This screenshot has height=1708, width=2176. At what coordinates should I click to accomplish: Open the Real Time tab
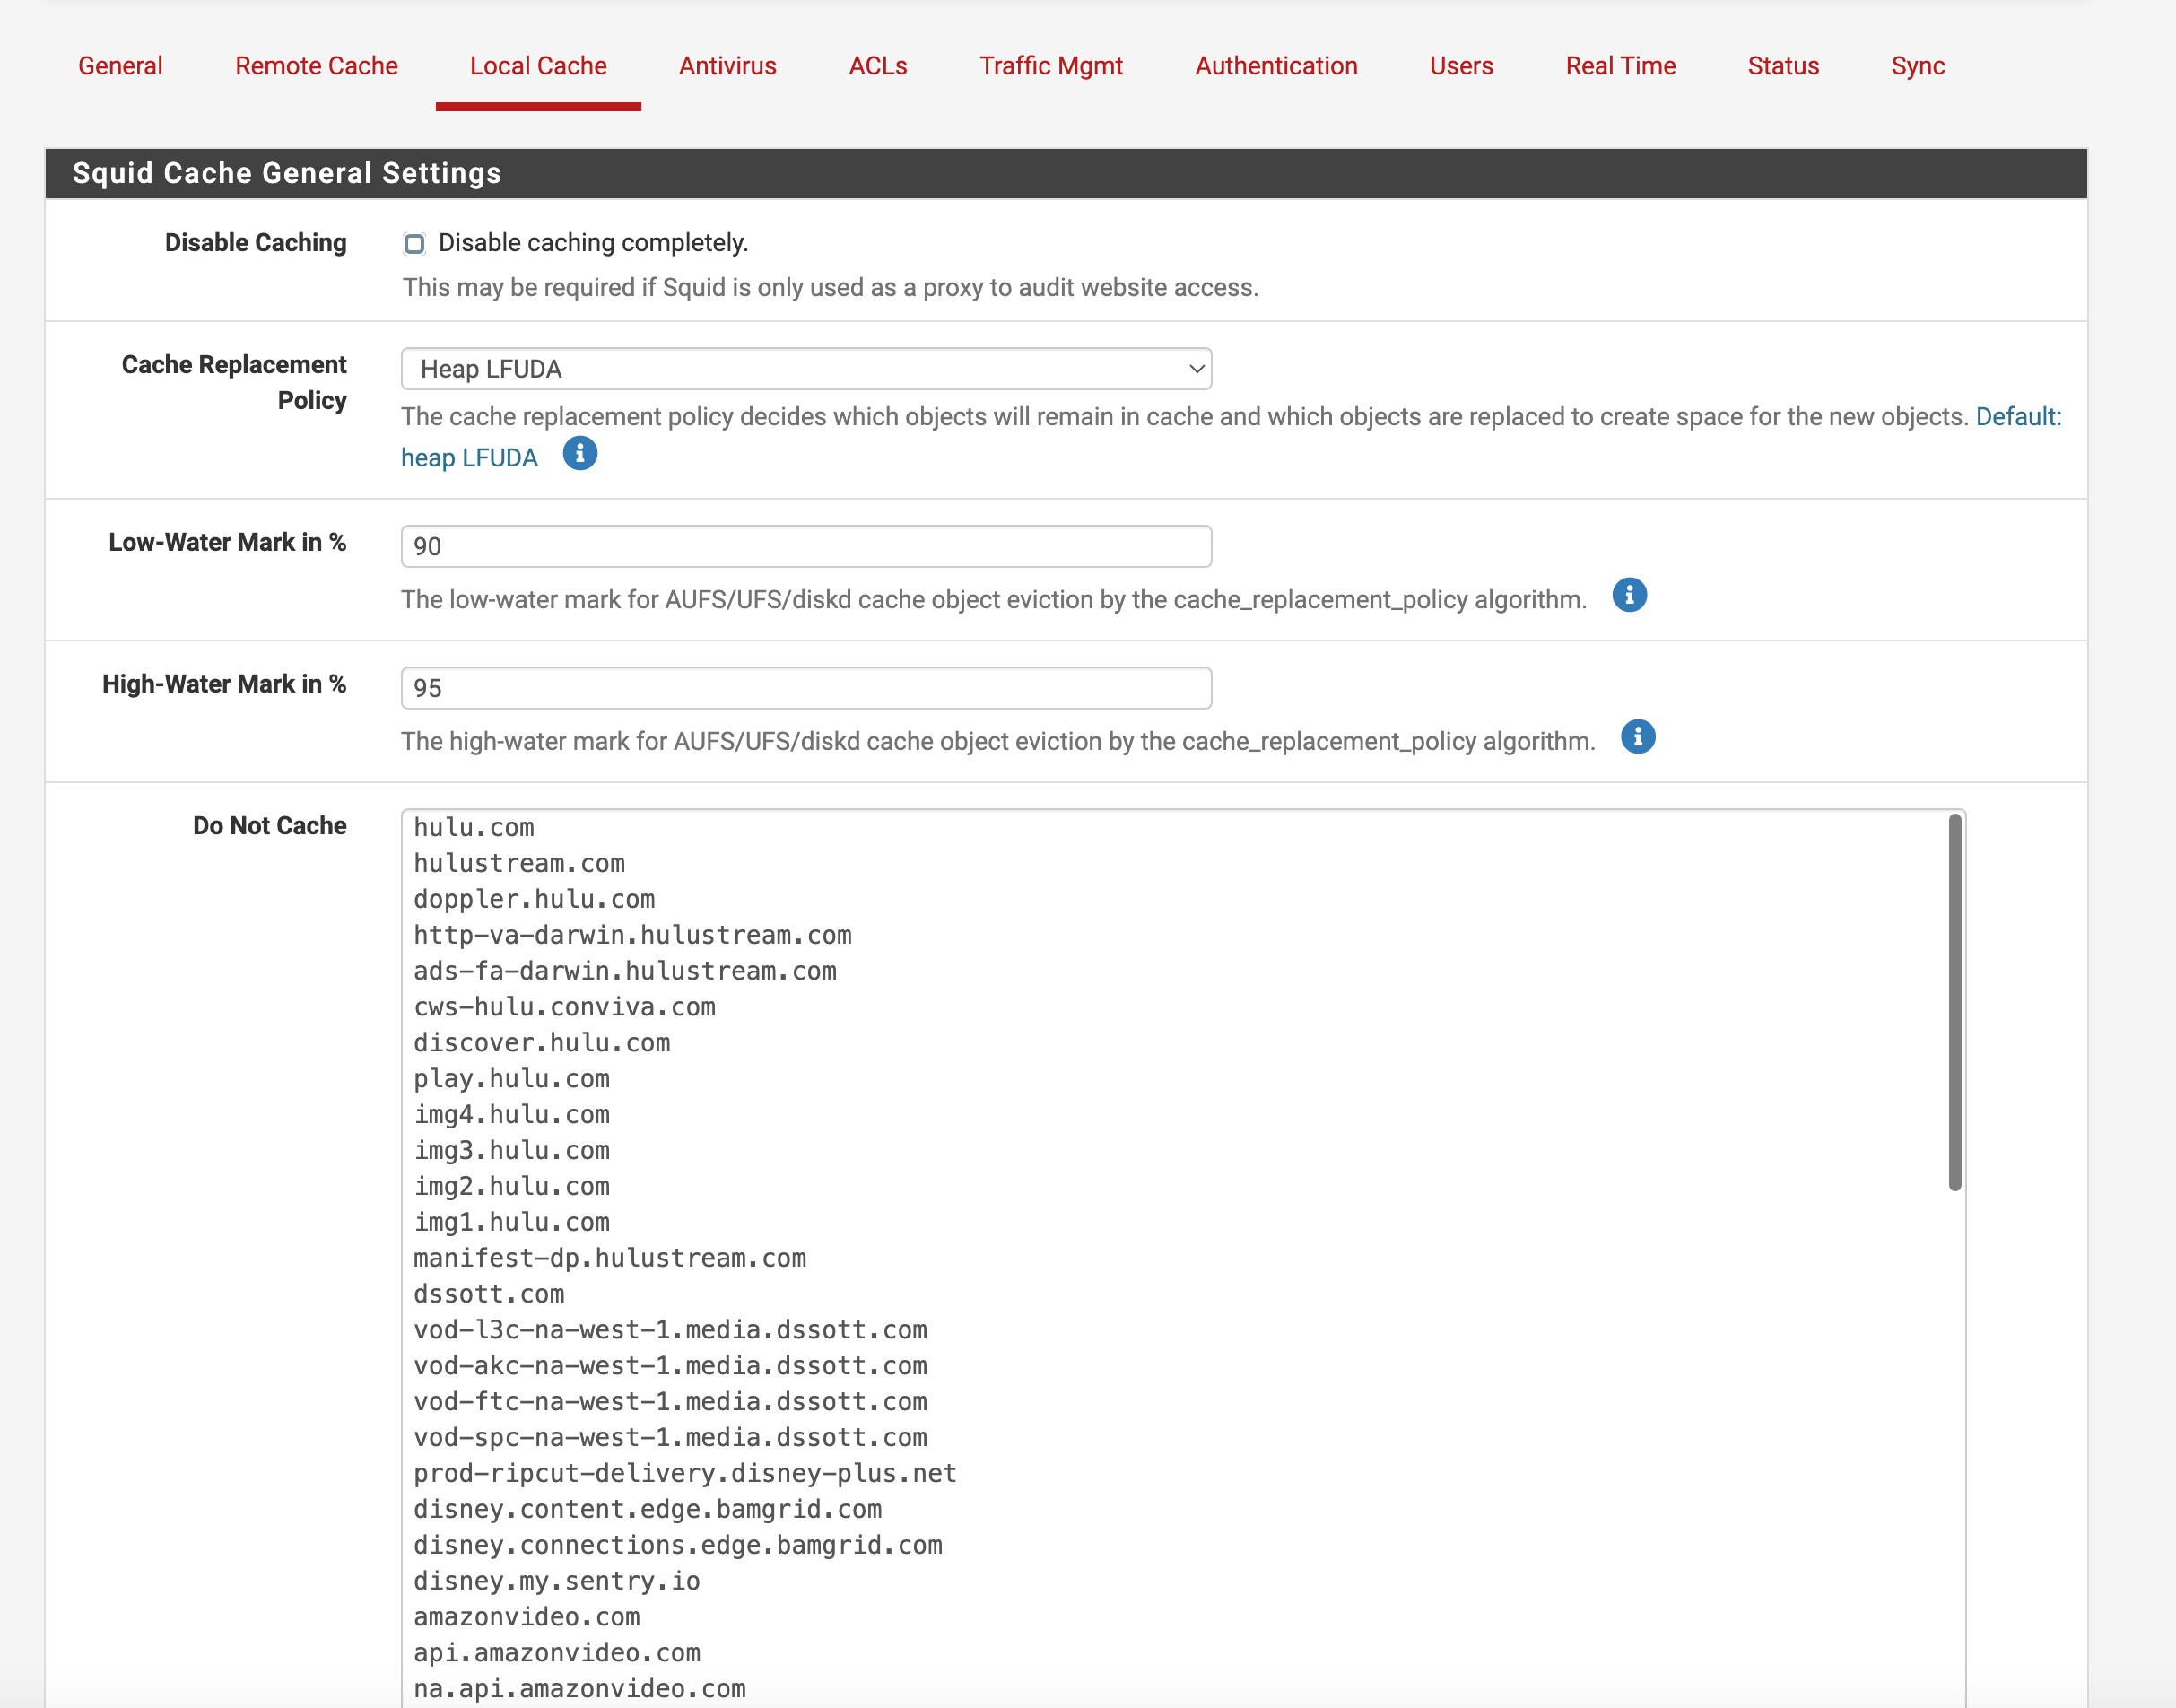point(1620,66)
